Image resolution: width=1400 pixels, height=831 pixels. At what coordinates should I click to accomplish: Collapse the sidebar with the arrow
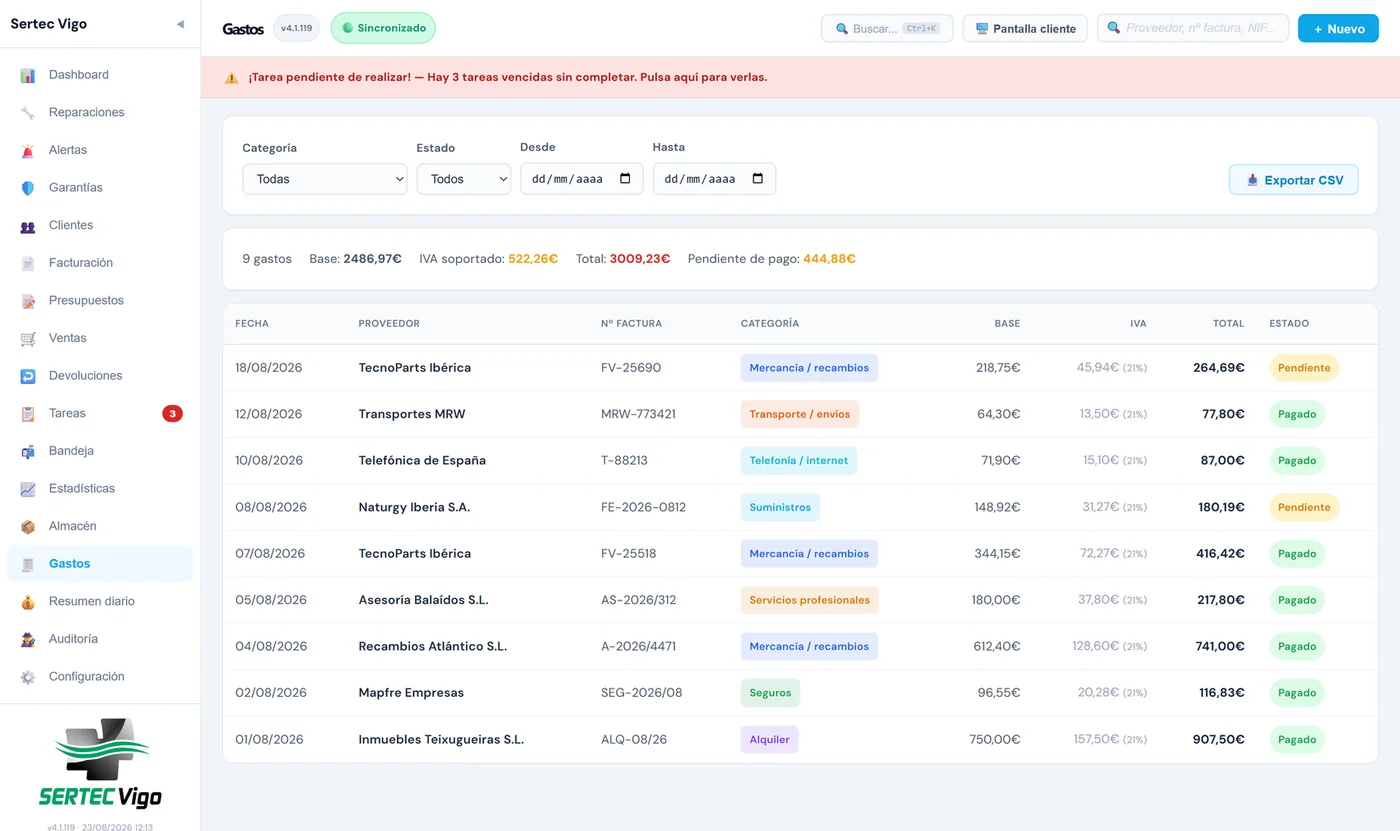click(180, 24)
